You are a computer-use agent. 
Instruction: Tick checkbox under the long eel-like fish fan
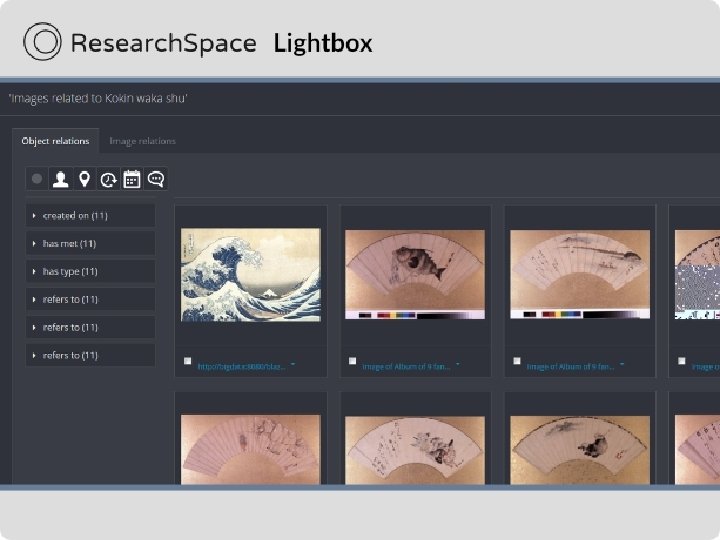tap(517, 361)
